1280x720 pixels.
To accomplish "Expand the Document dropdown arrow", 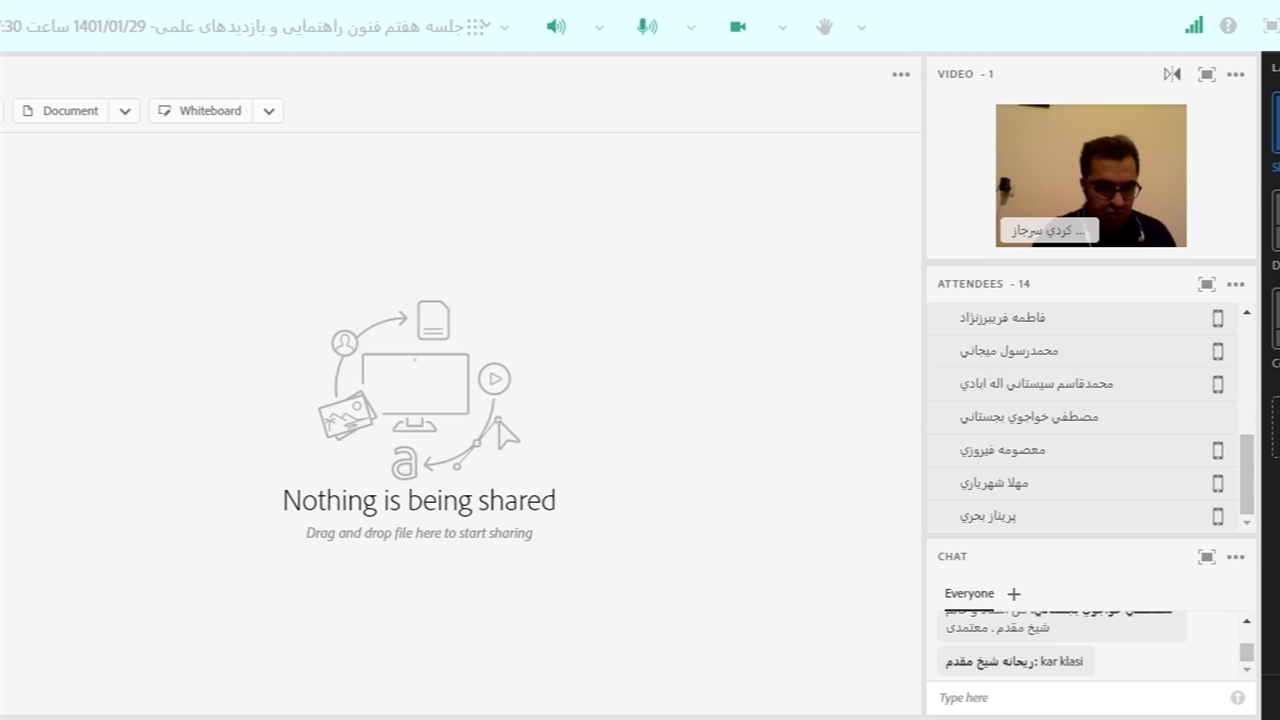I will 125,111.
